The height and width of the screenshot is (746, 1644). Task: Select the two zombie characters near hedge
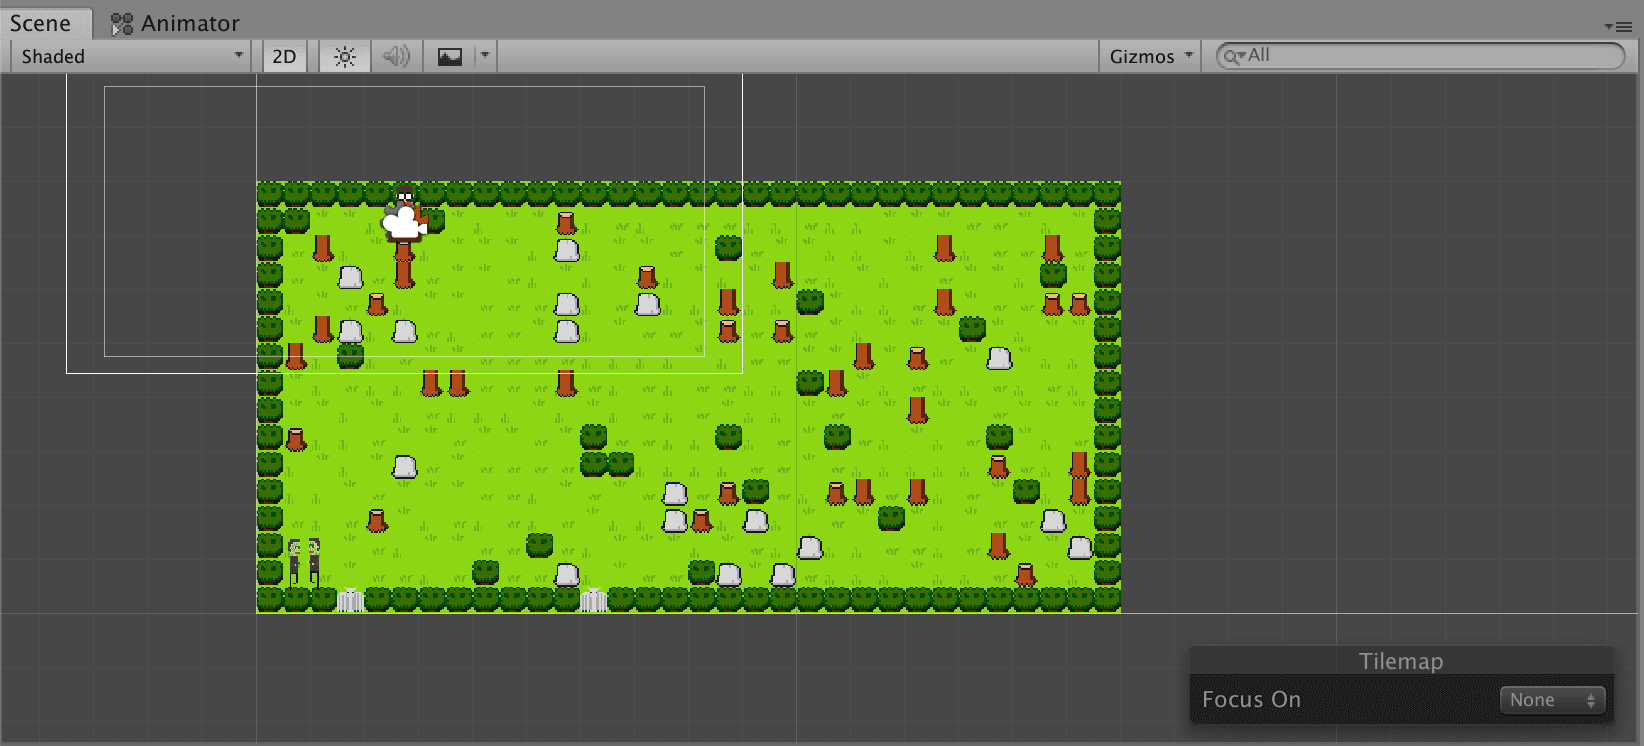[x=304, y=562]
